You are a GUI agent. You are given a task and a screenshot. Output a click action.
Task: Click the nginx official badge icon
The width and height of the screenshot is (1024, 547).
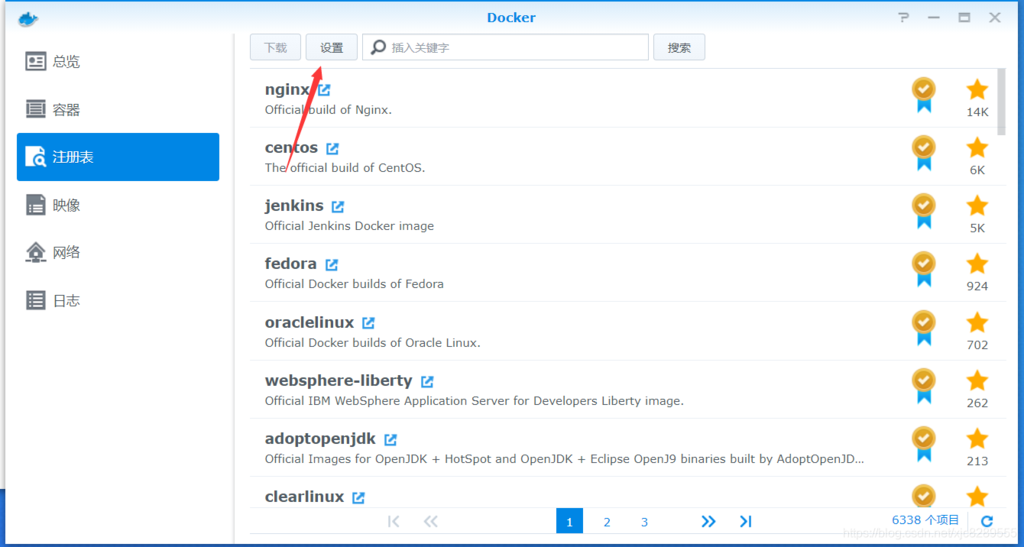923,95
